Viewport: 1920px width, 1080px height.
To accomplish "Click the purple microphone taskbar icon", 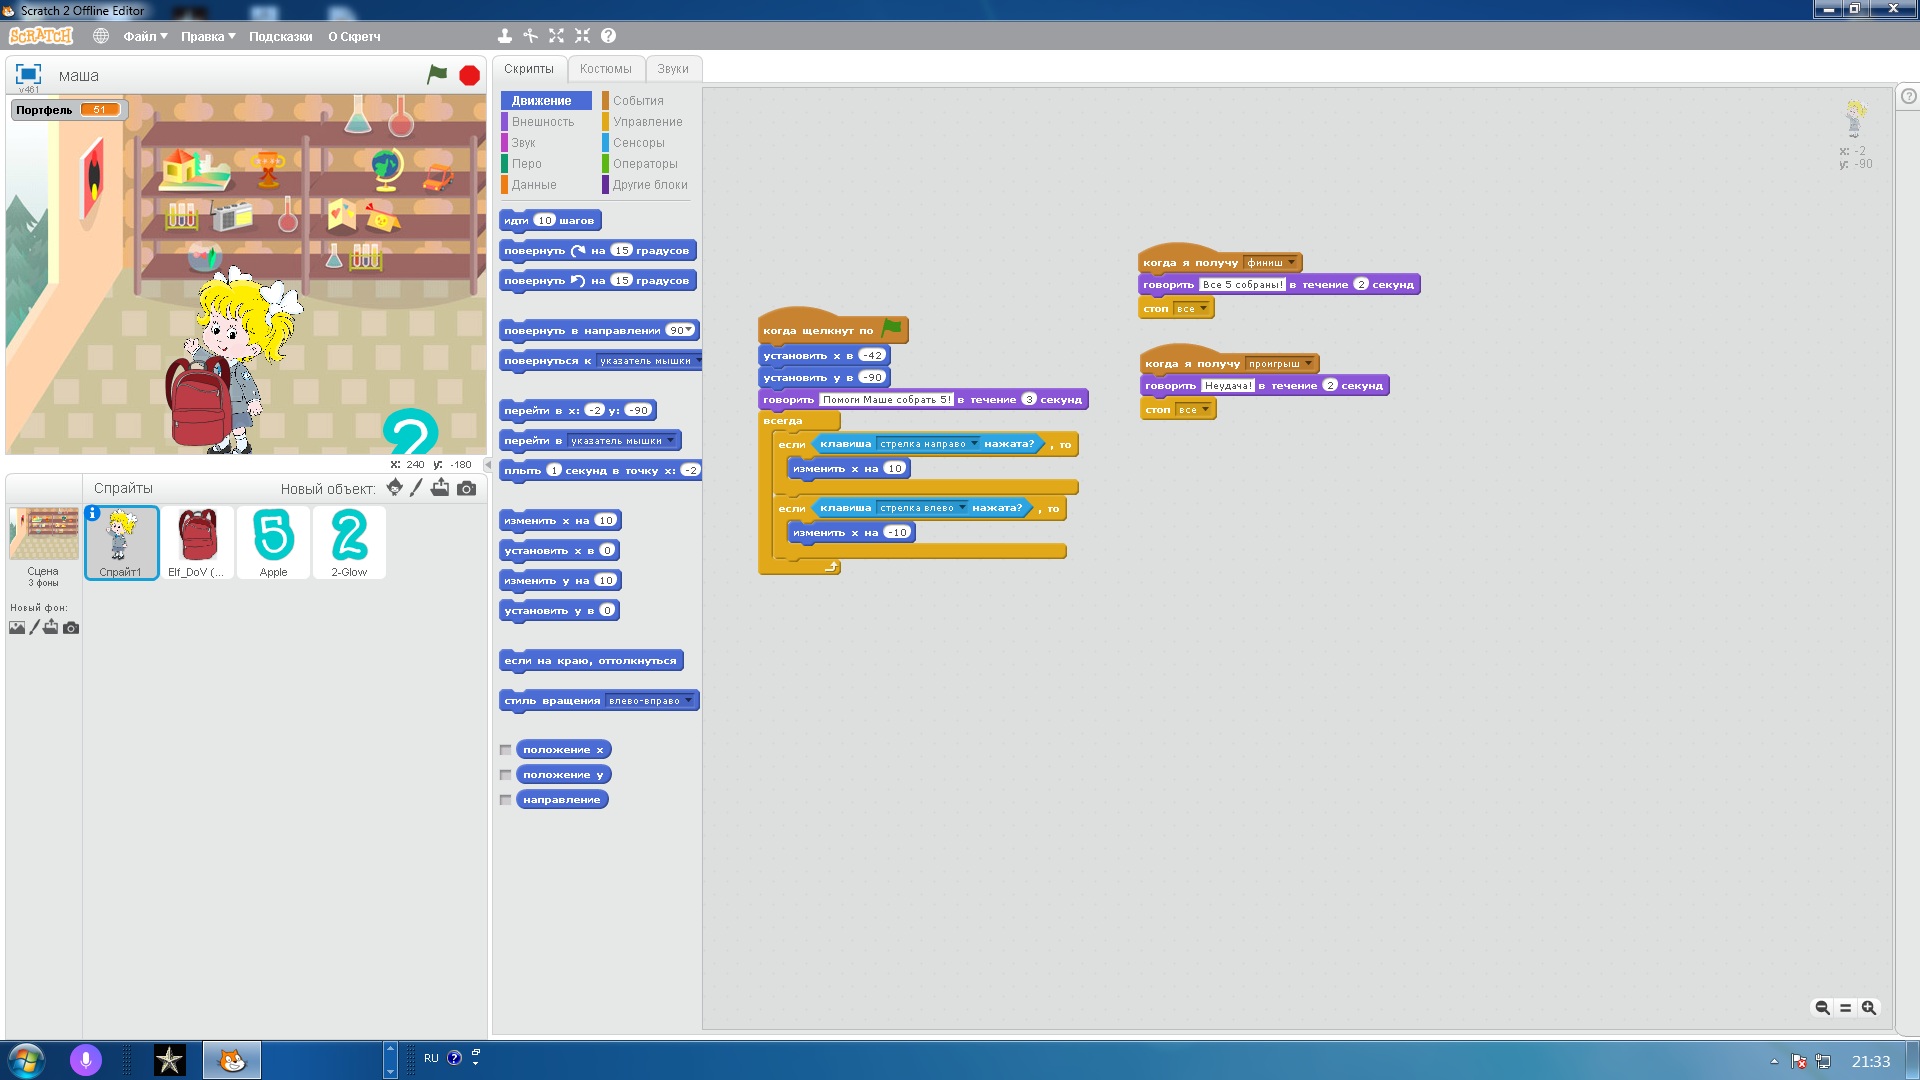I will [86, 1060].
